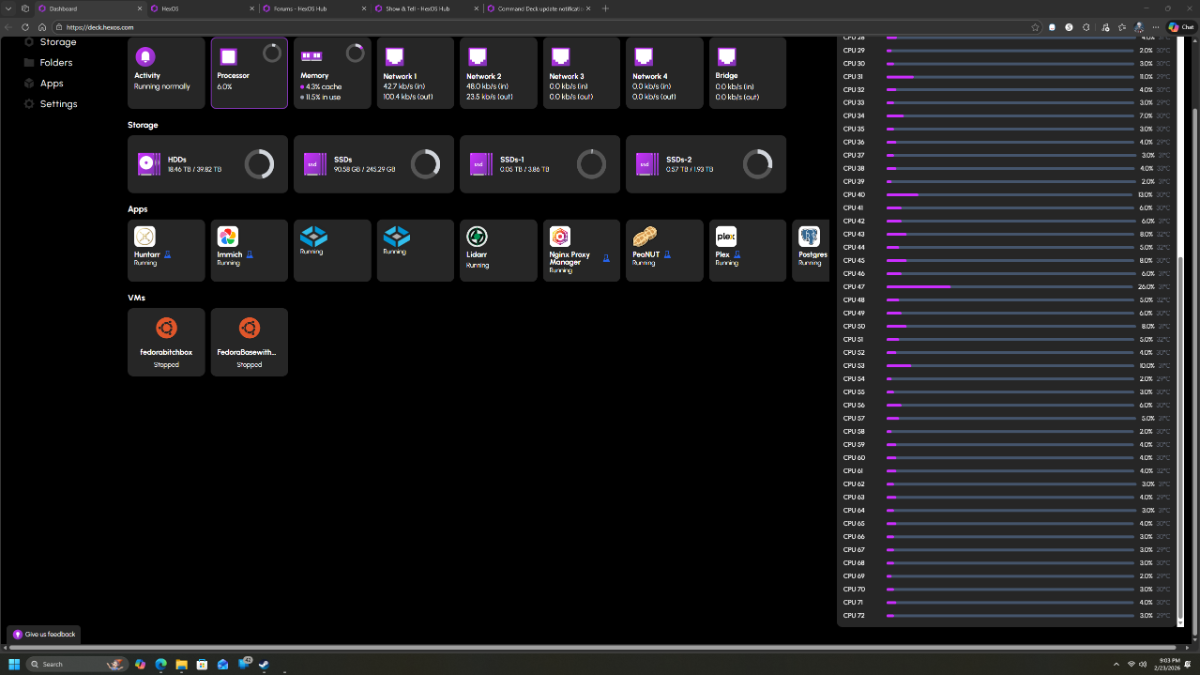Click the Memory usage card
Screen dimensions: 1200x675
point(332,73)
